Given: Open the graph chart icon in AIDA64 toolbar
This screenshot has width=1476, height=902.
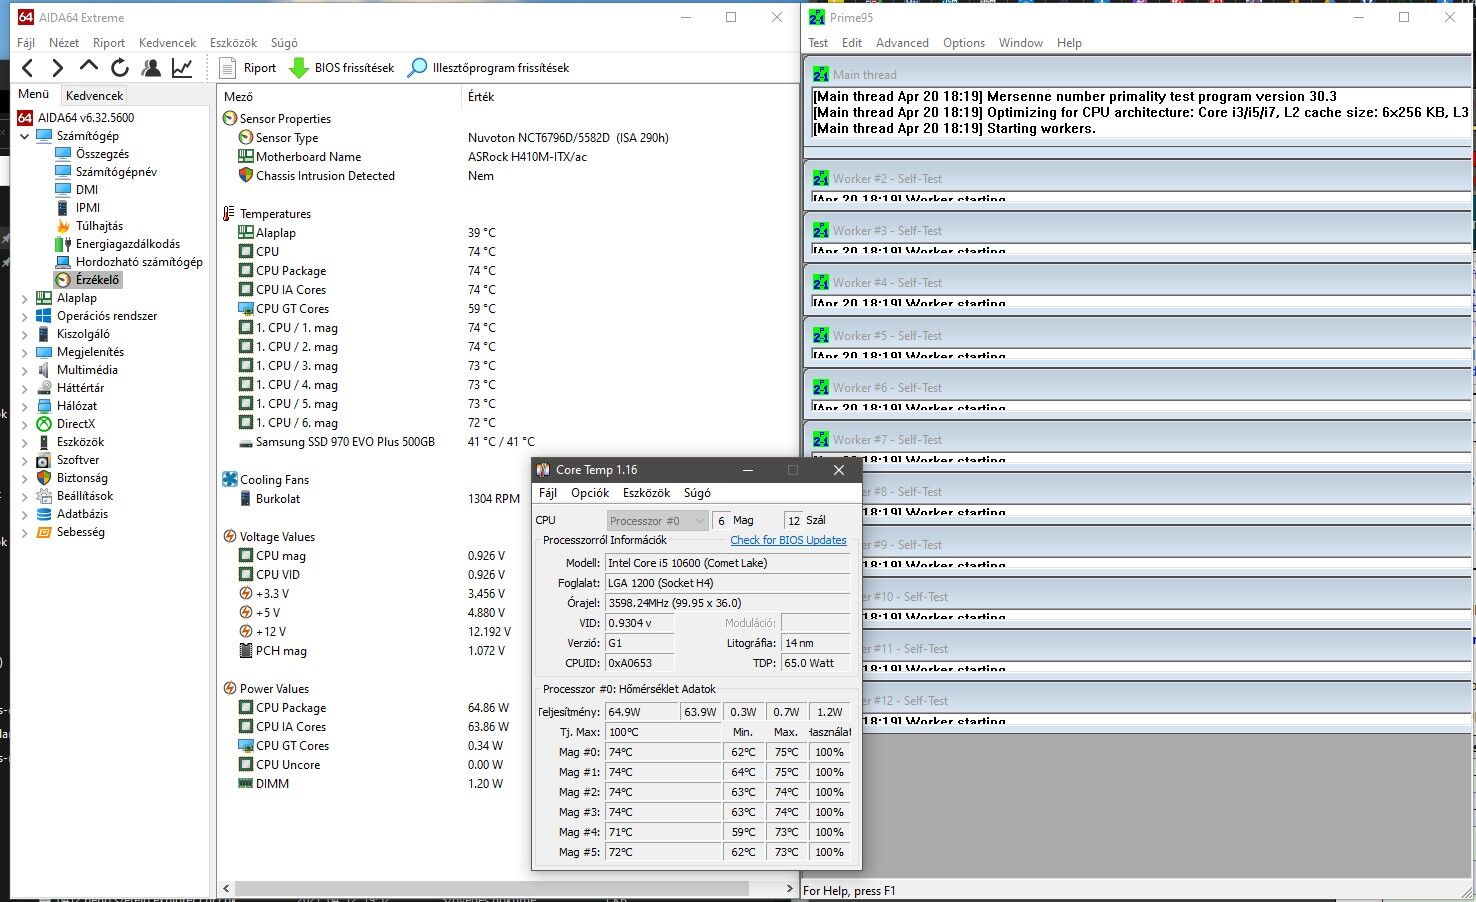Looking at the screenshot, I should pos(182,68).
